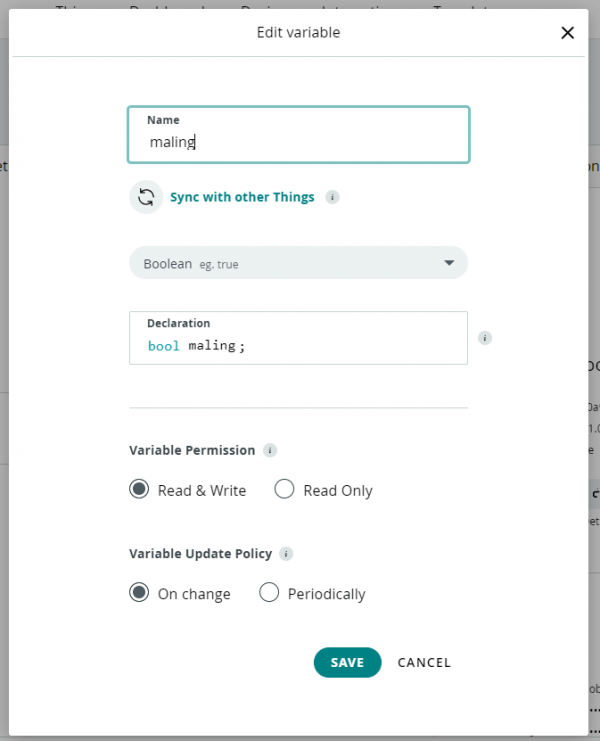600x741 pixels.
Task: Click the Read Only label text
Action: [338, 491]
